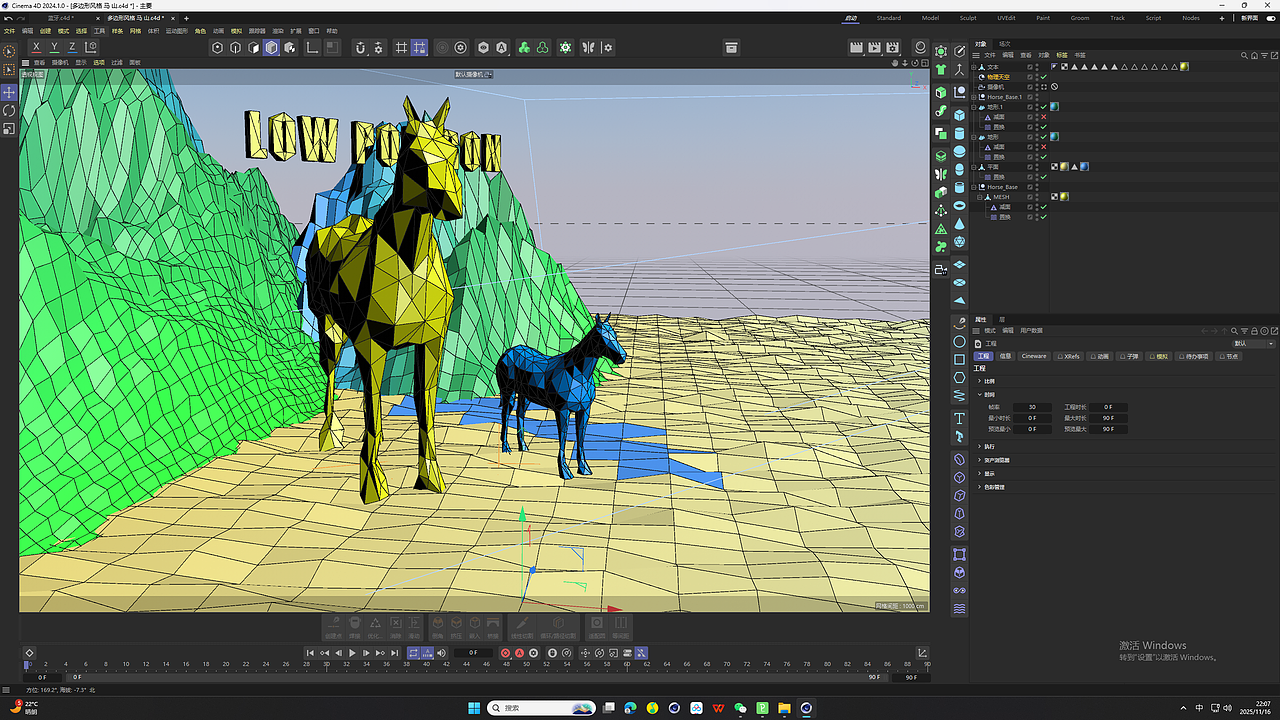The width and height of the screenshot is (1280, 720).
Task: Open the 文件 menu in main menu bar
Action: tap(10, 31)
